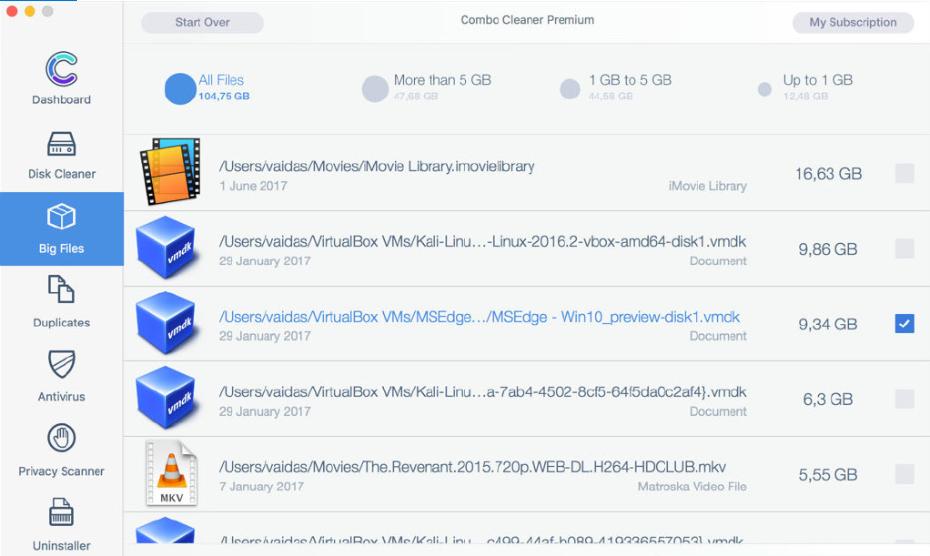Open the Dashboard sidebar icon
Viewport: 930px width, 556px height.
(61, 70)
